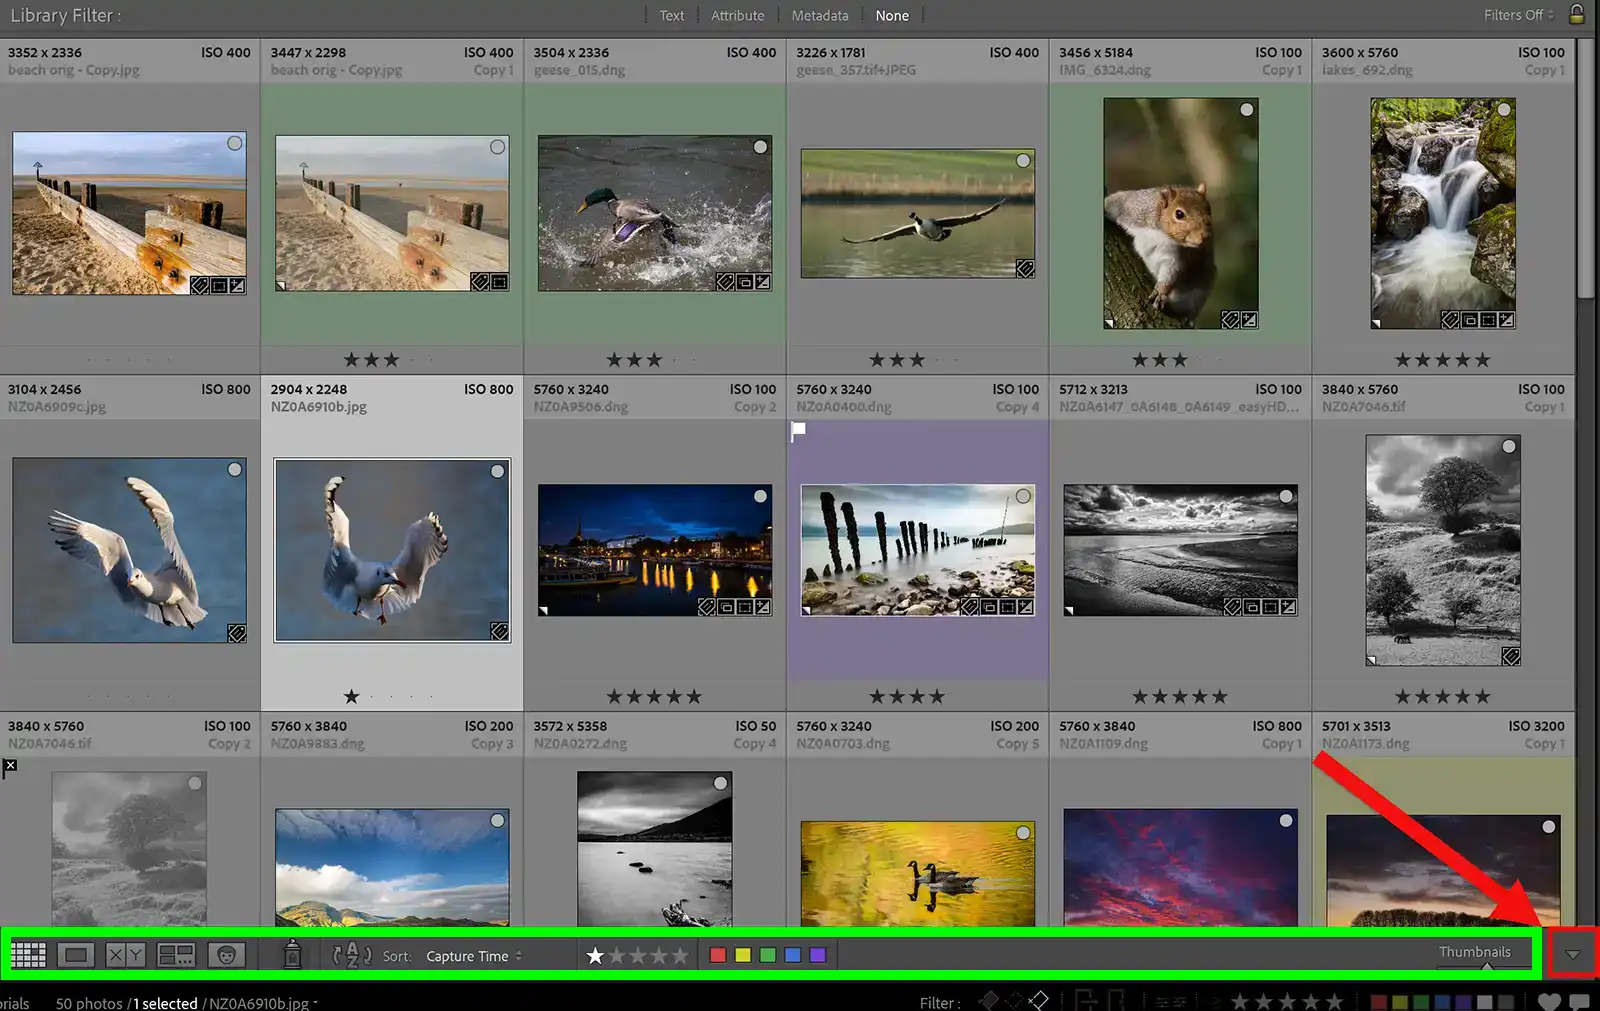The height and width of the screenshot is (1011, 1600).
Task: Click the Text library filter option
Action: [671, 15]
